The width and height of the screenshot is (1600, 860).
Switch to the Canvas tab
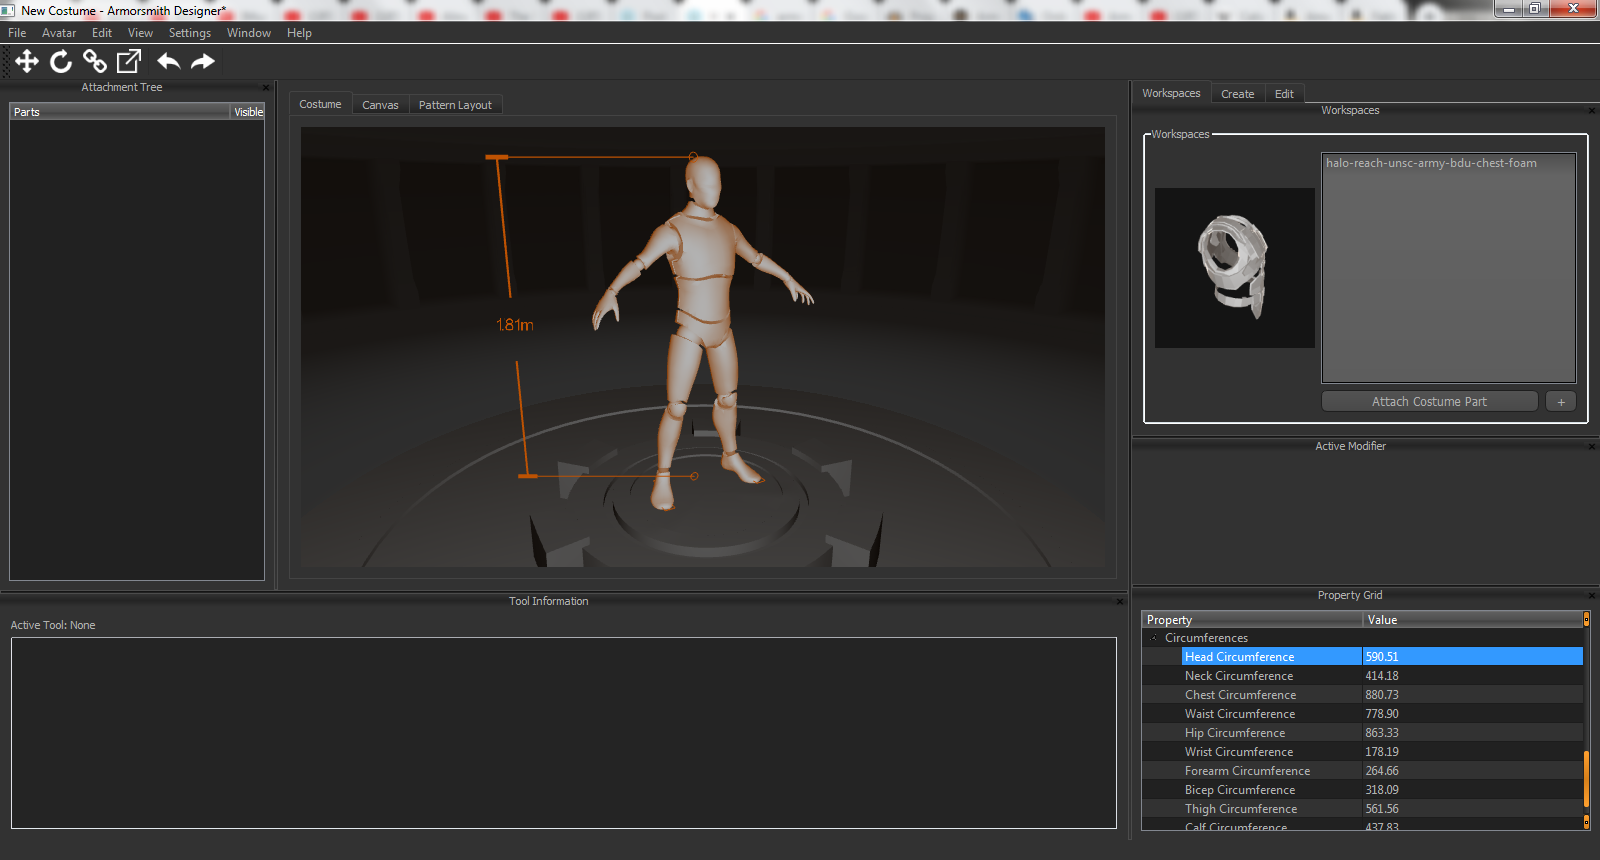(x=380, y=105)
